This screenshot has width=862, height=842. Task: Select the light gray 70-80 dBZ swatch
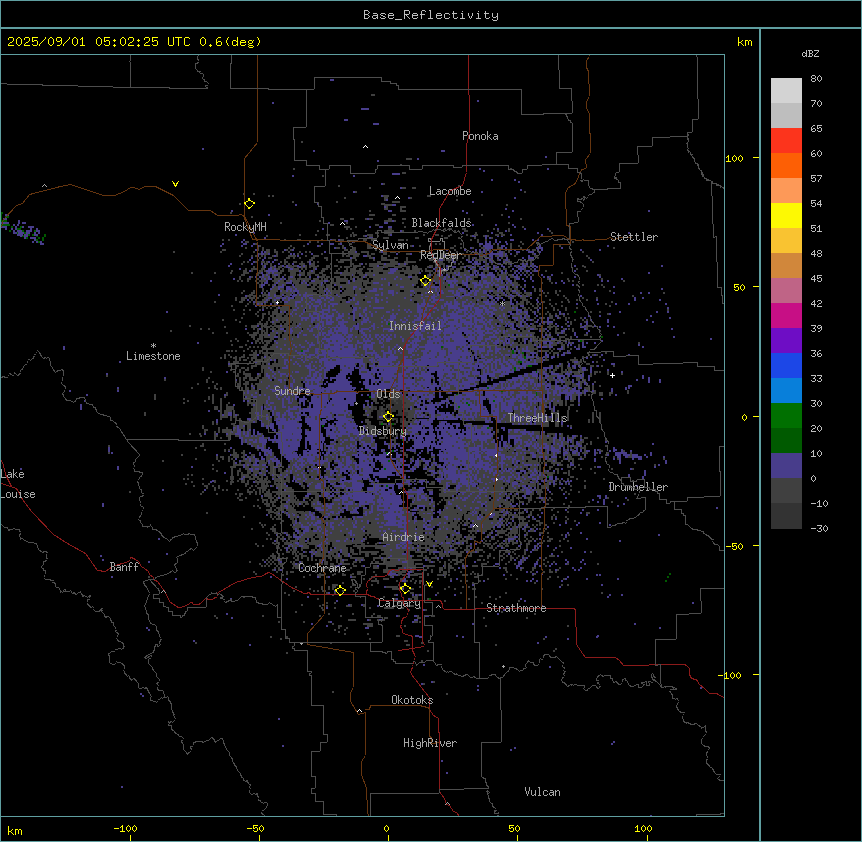click(x=786, y=91)
